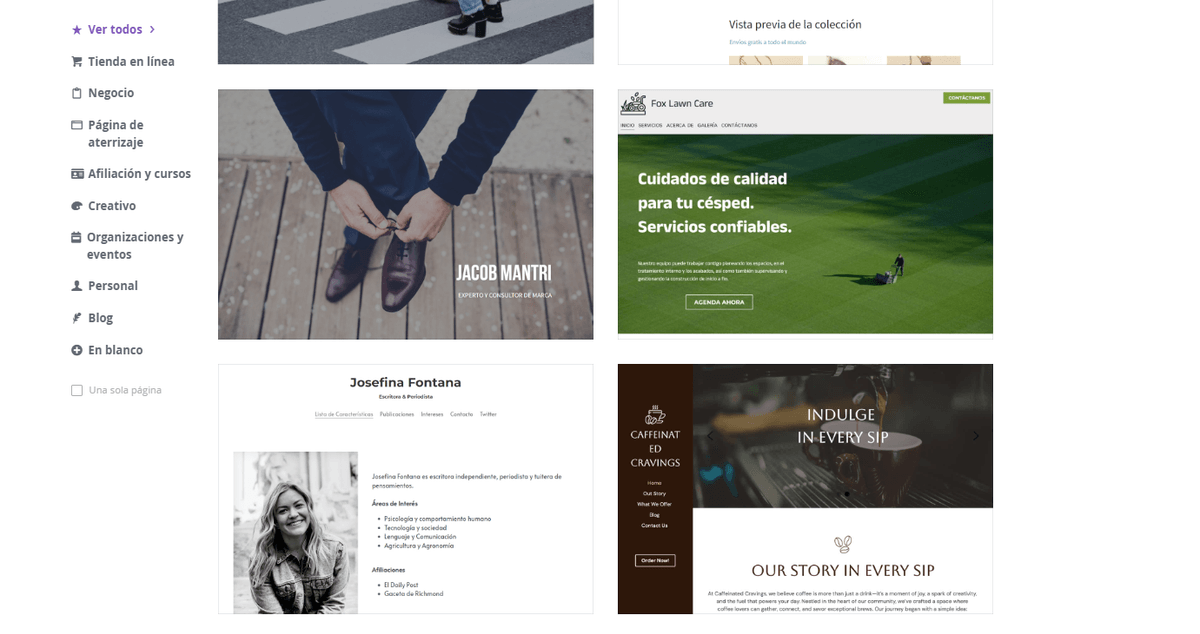This screenshot has height=634, width=1200.
Task: Expand the Ver todos chevron arrow
Action: [152, 30]
